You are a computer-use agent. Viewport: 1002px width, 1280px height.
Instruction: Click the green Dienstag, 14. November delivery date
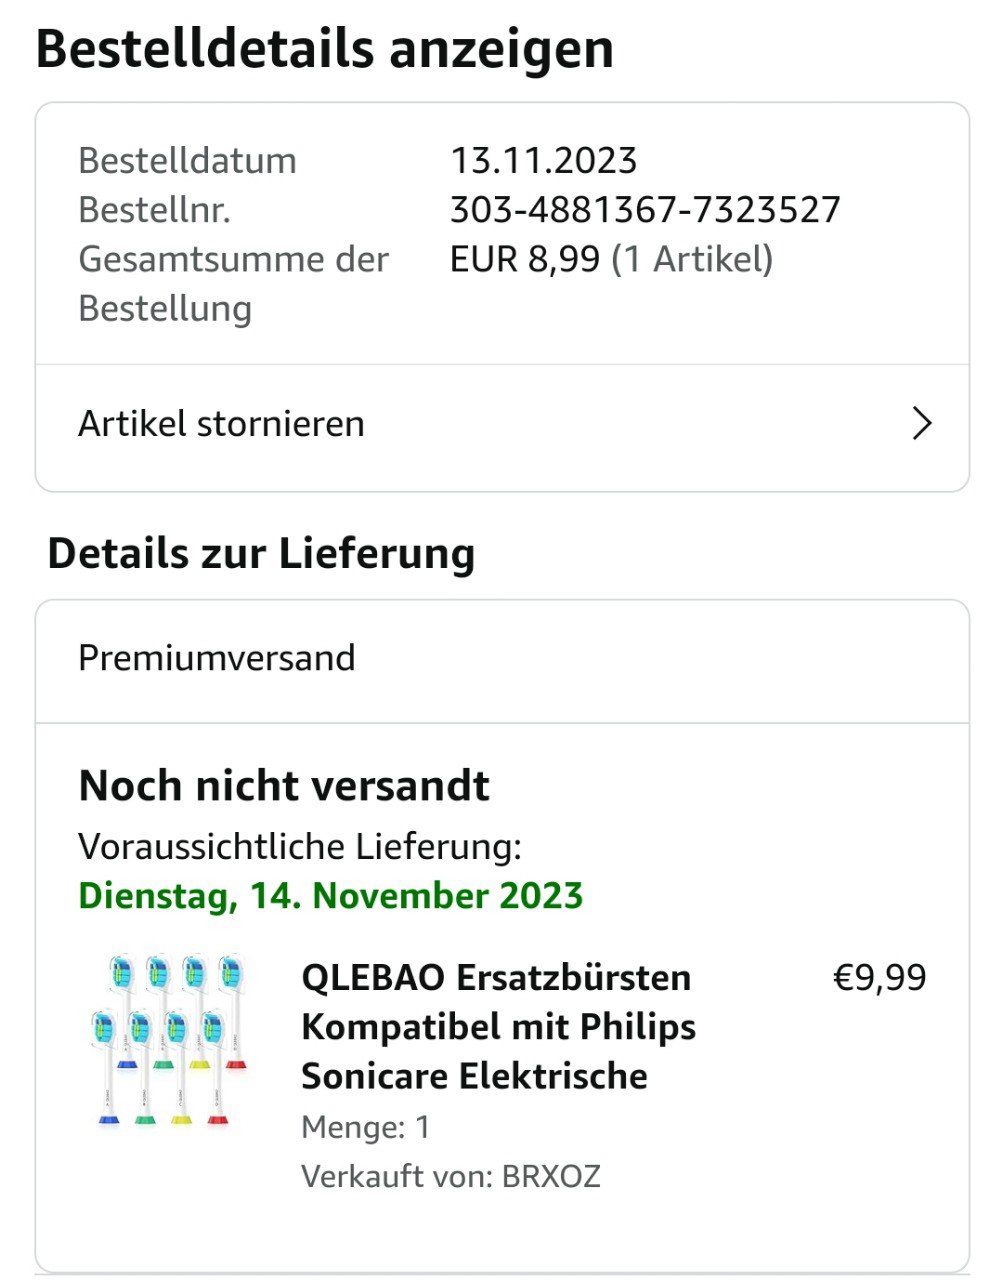pyautogui.click(x=330, y=895)
